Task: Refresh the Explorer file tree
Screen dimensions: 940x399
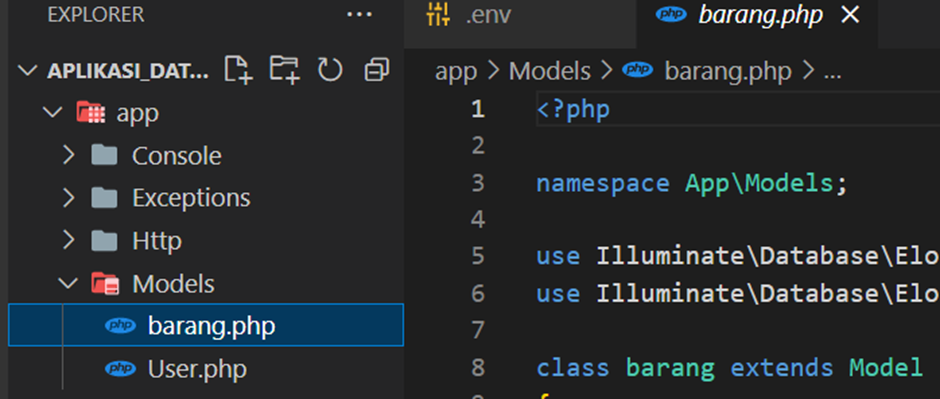Action: click(x=330, y=70)
